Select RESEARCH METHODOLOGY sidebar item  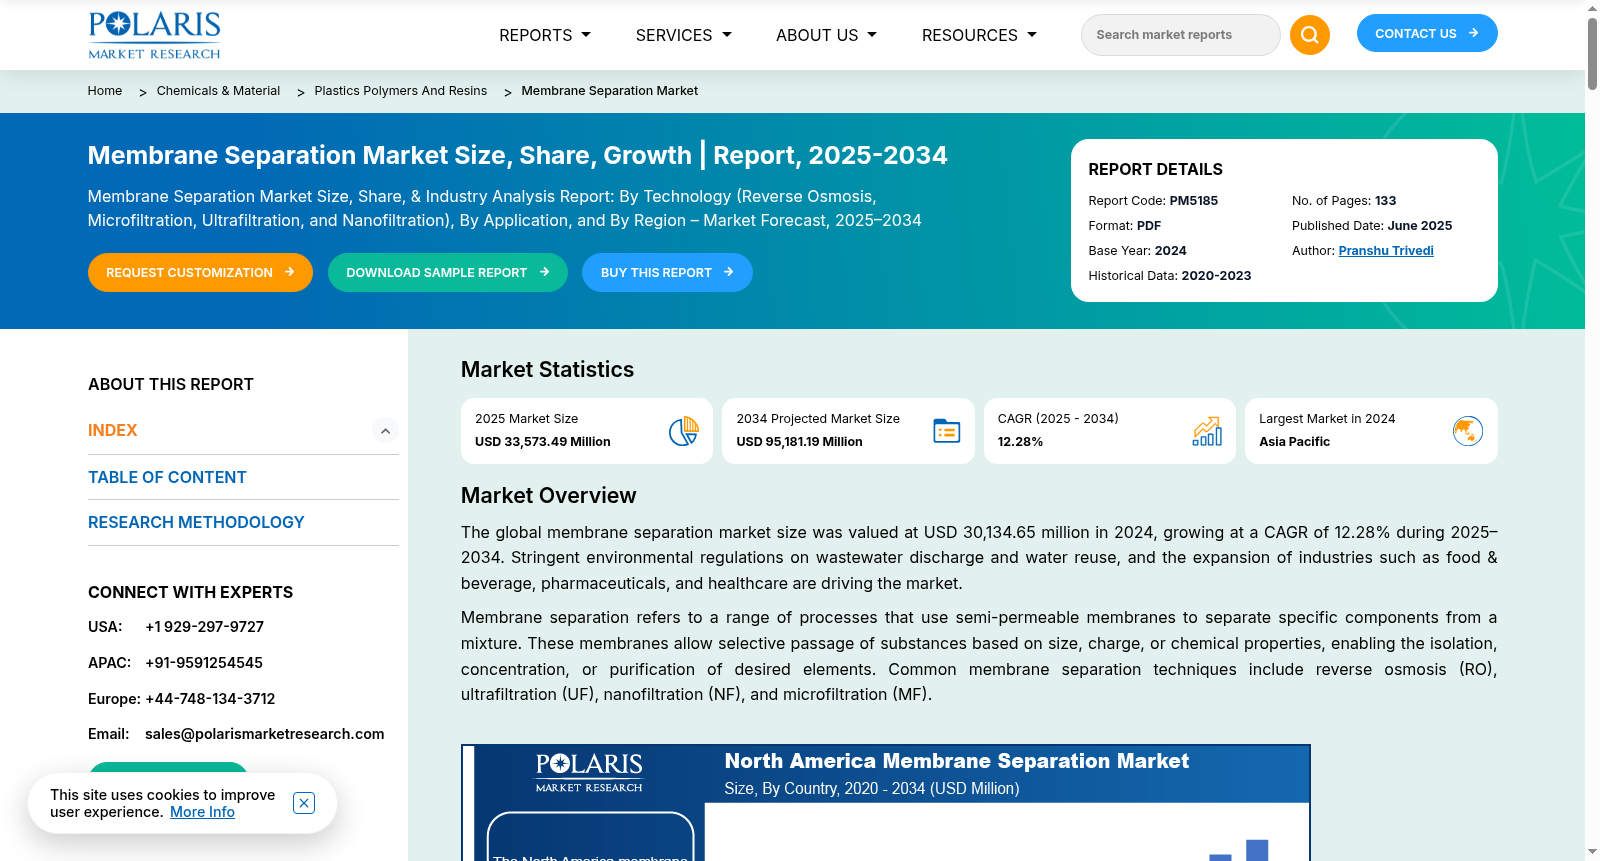tap(196, 522)
